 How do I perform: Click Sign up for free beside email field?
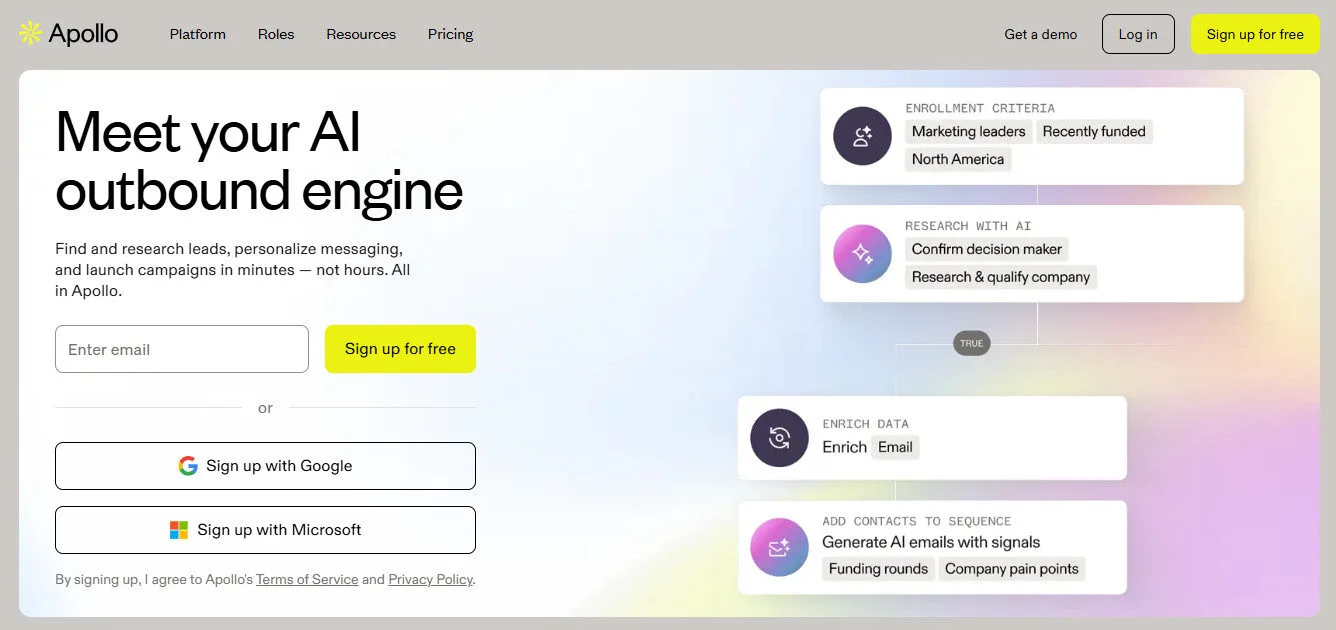point(400,349)
